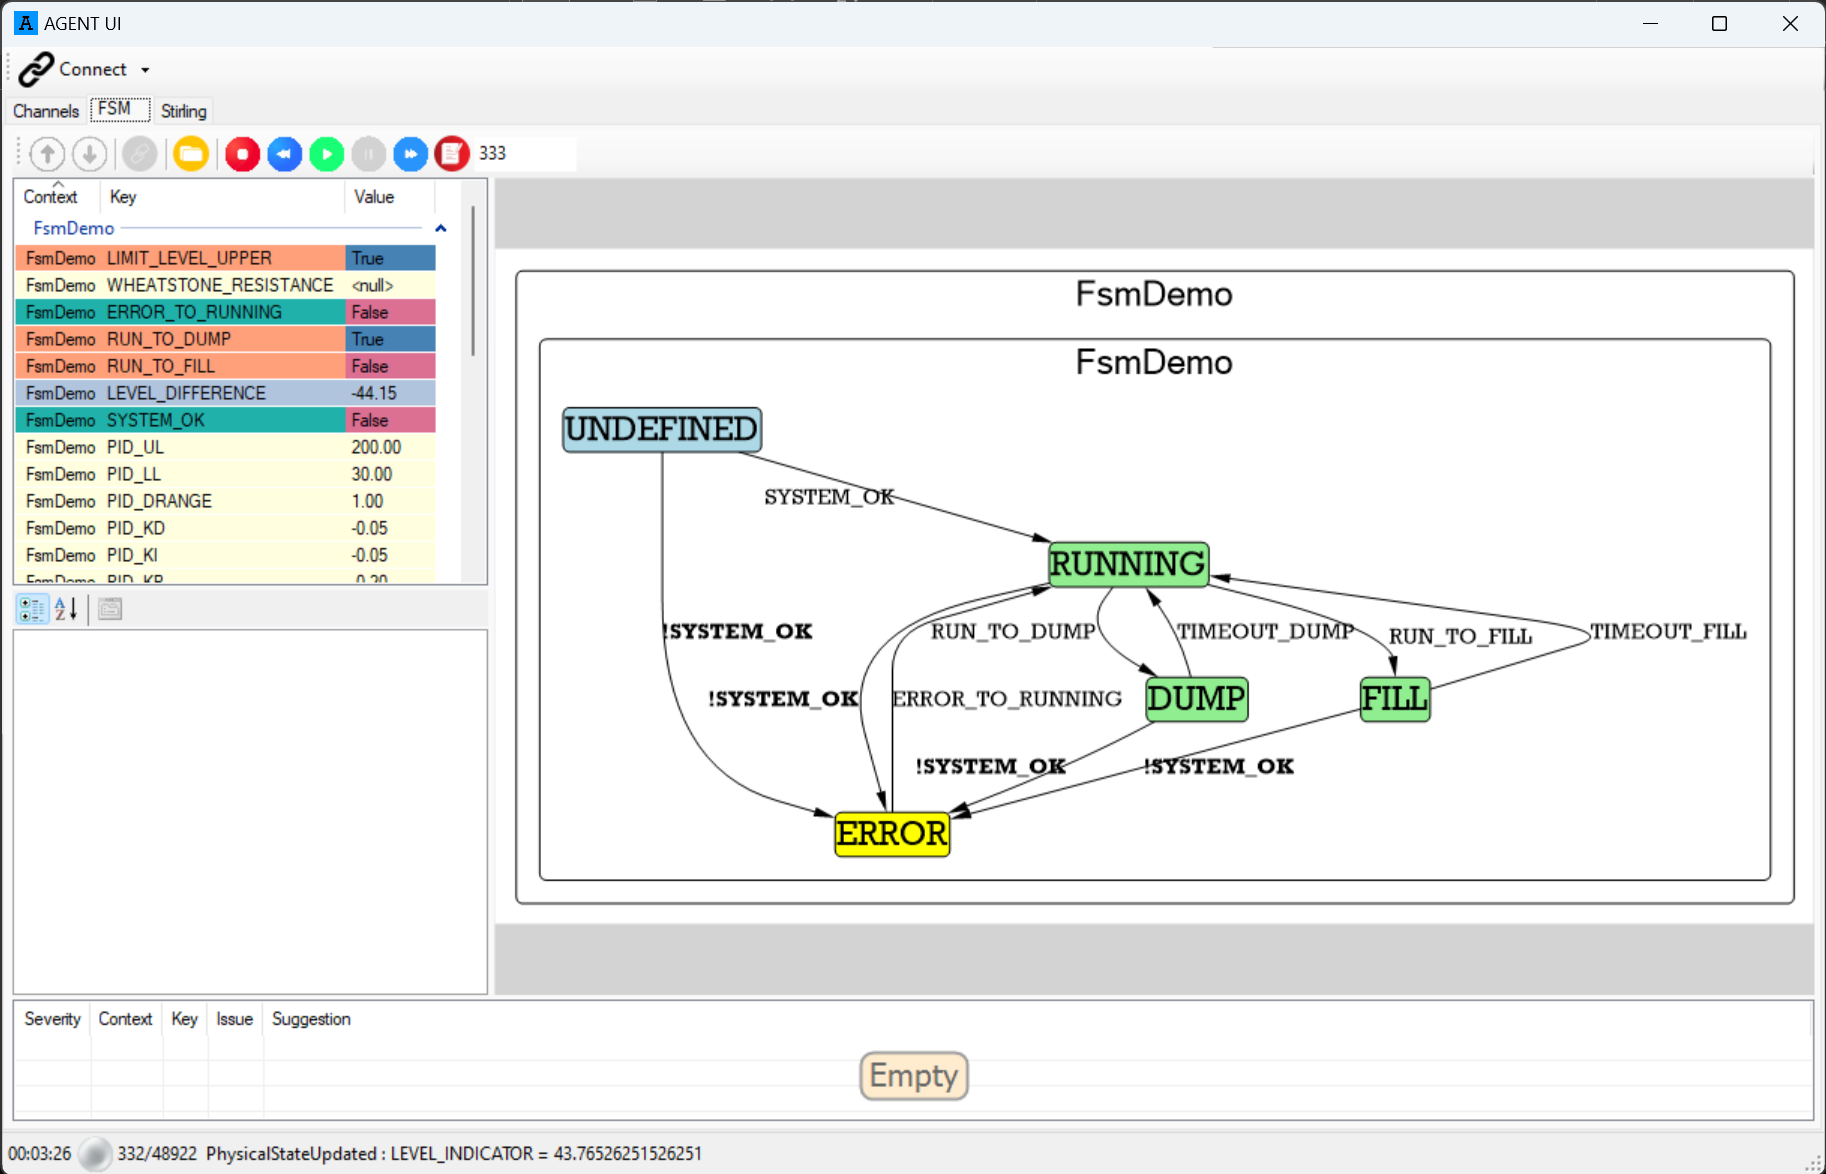This screenshot has width=1826, height=1174.
Task: Click the move up arrow icon
Action: click(47, 154)
